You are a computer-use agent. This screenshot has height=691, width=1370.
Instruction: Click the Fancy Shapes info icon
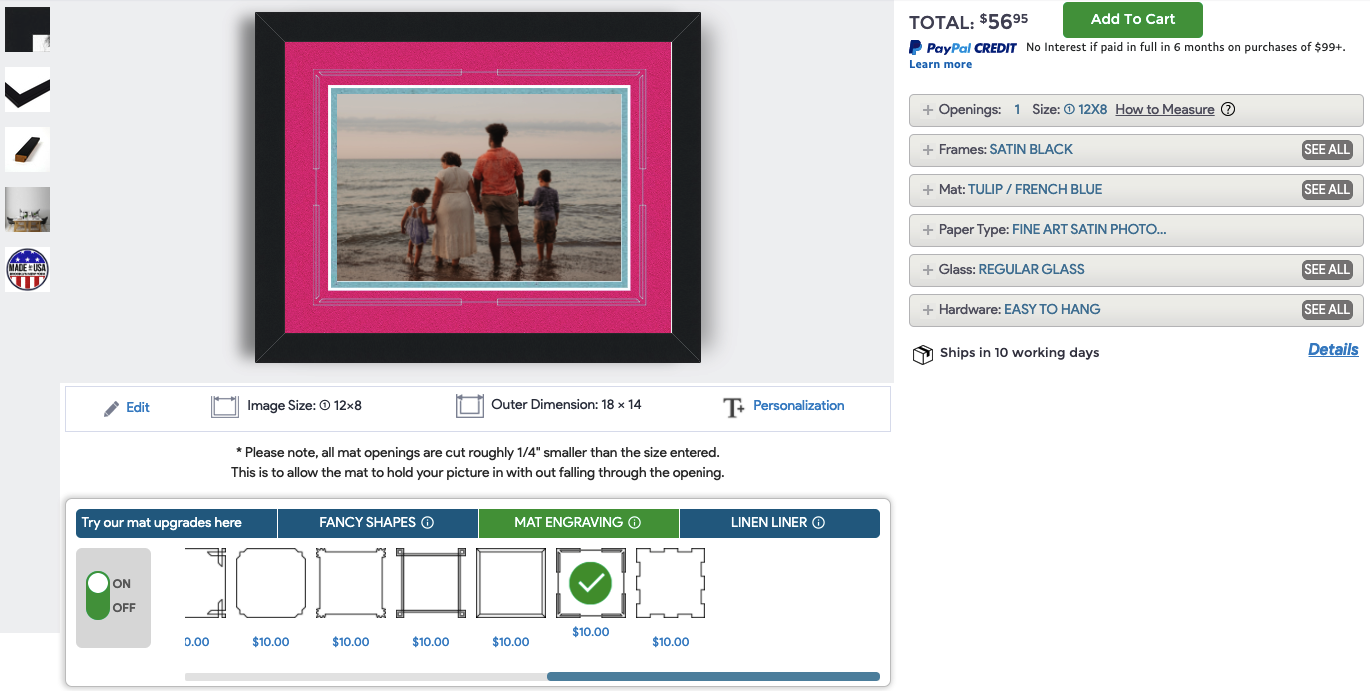pyautogui.click(x=427, y=523)
